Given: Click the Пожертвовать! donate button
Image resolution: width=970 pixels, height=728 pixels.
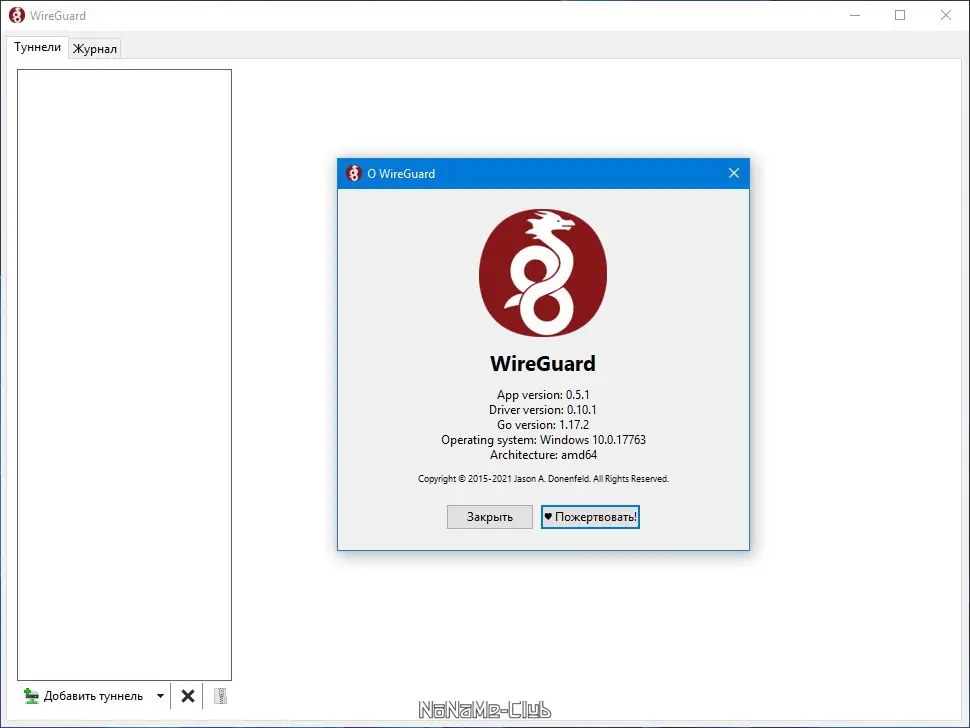Looking at the screenshot, I should click(x=590, y=517).
